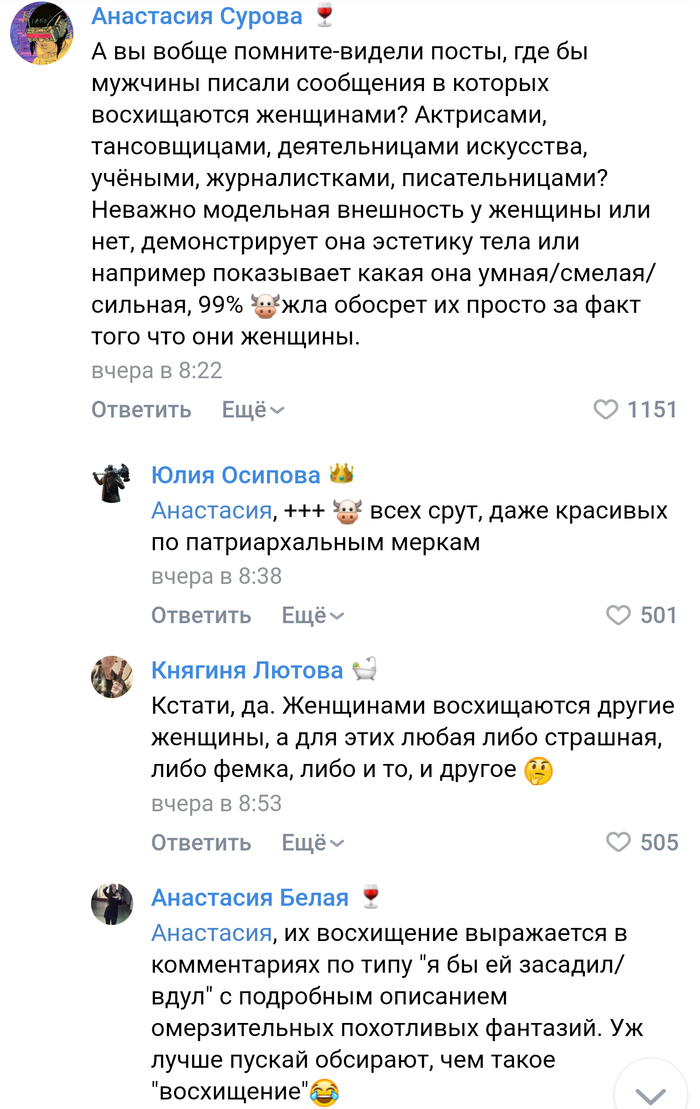Like Анастасия Сурова's comment with 1151 likes

tap(606, 410)
